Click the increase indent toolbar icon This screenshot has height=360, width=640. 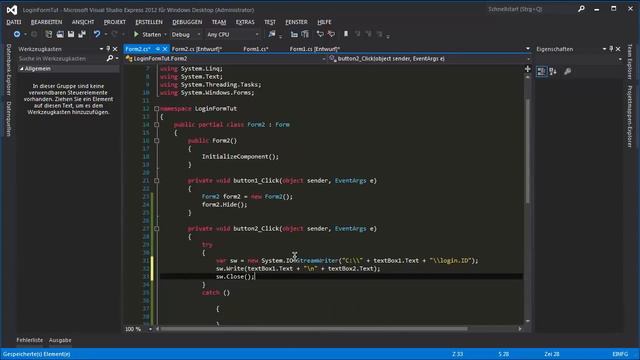point(305,34)
